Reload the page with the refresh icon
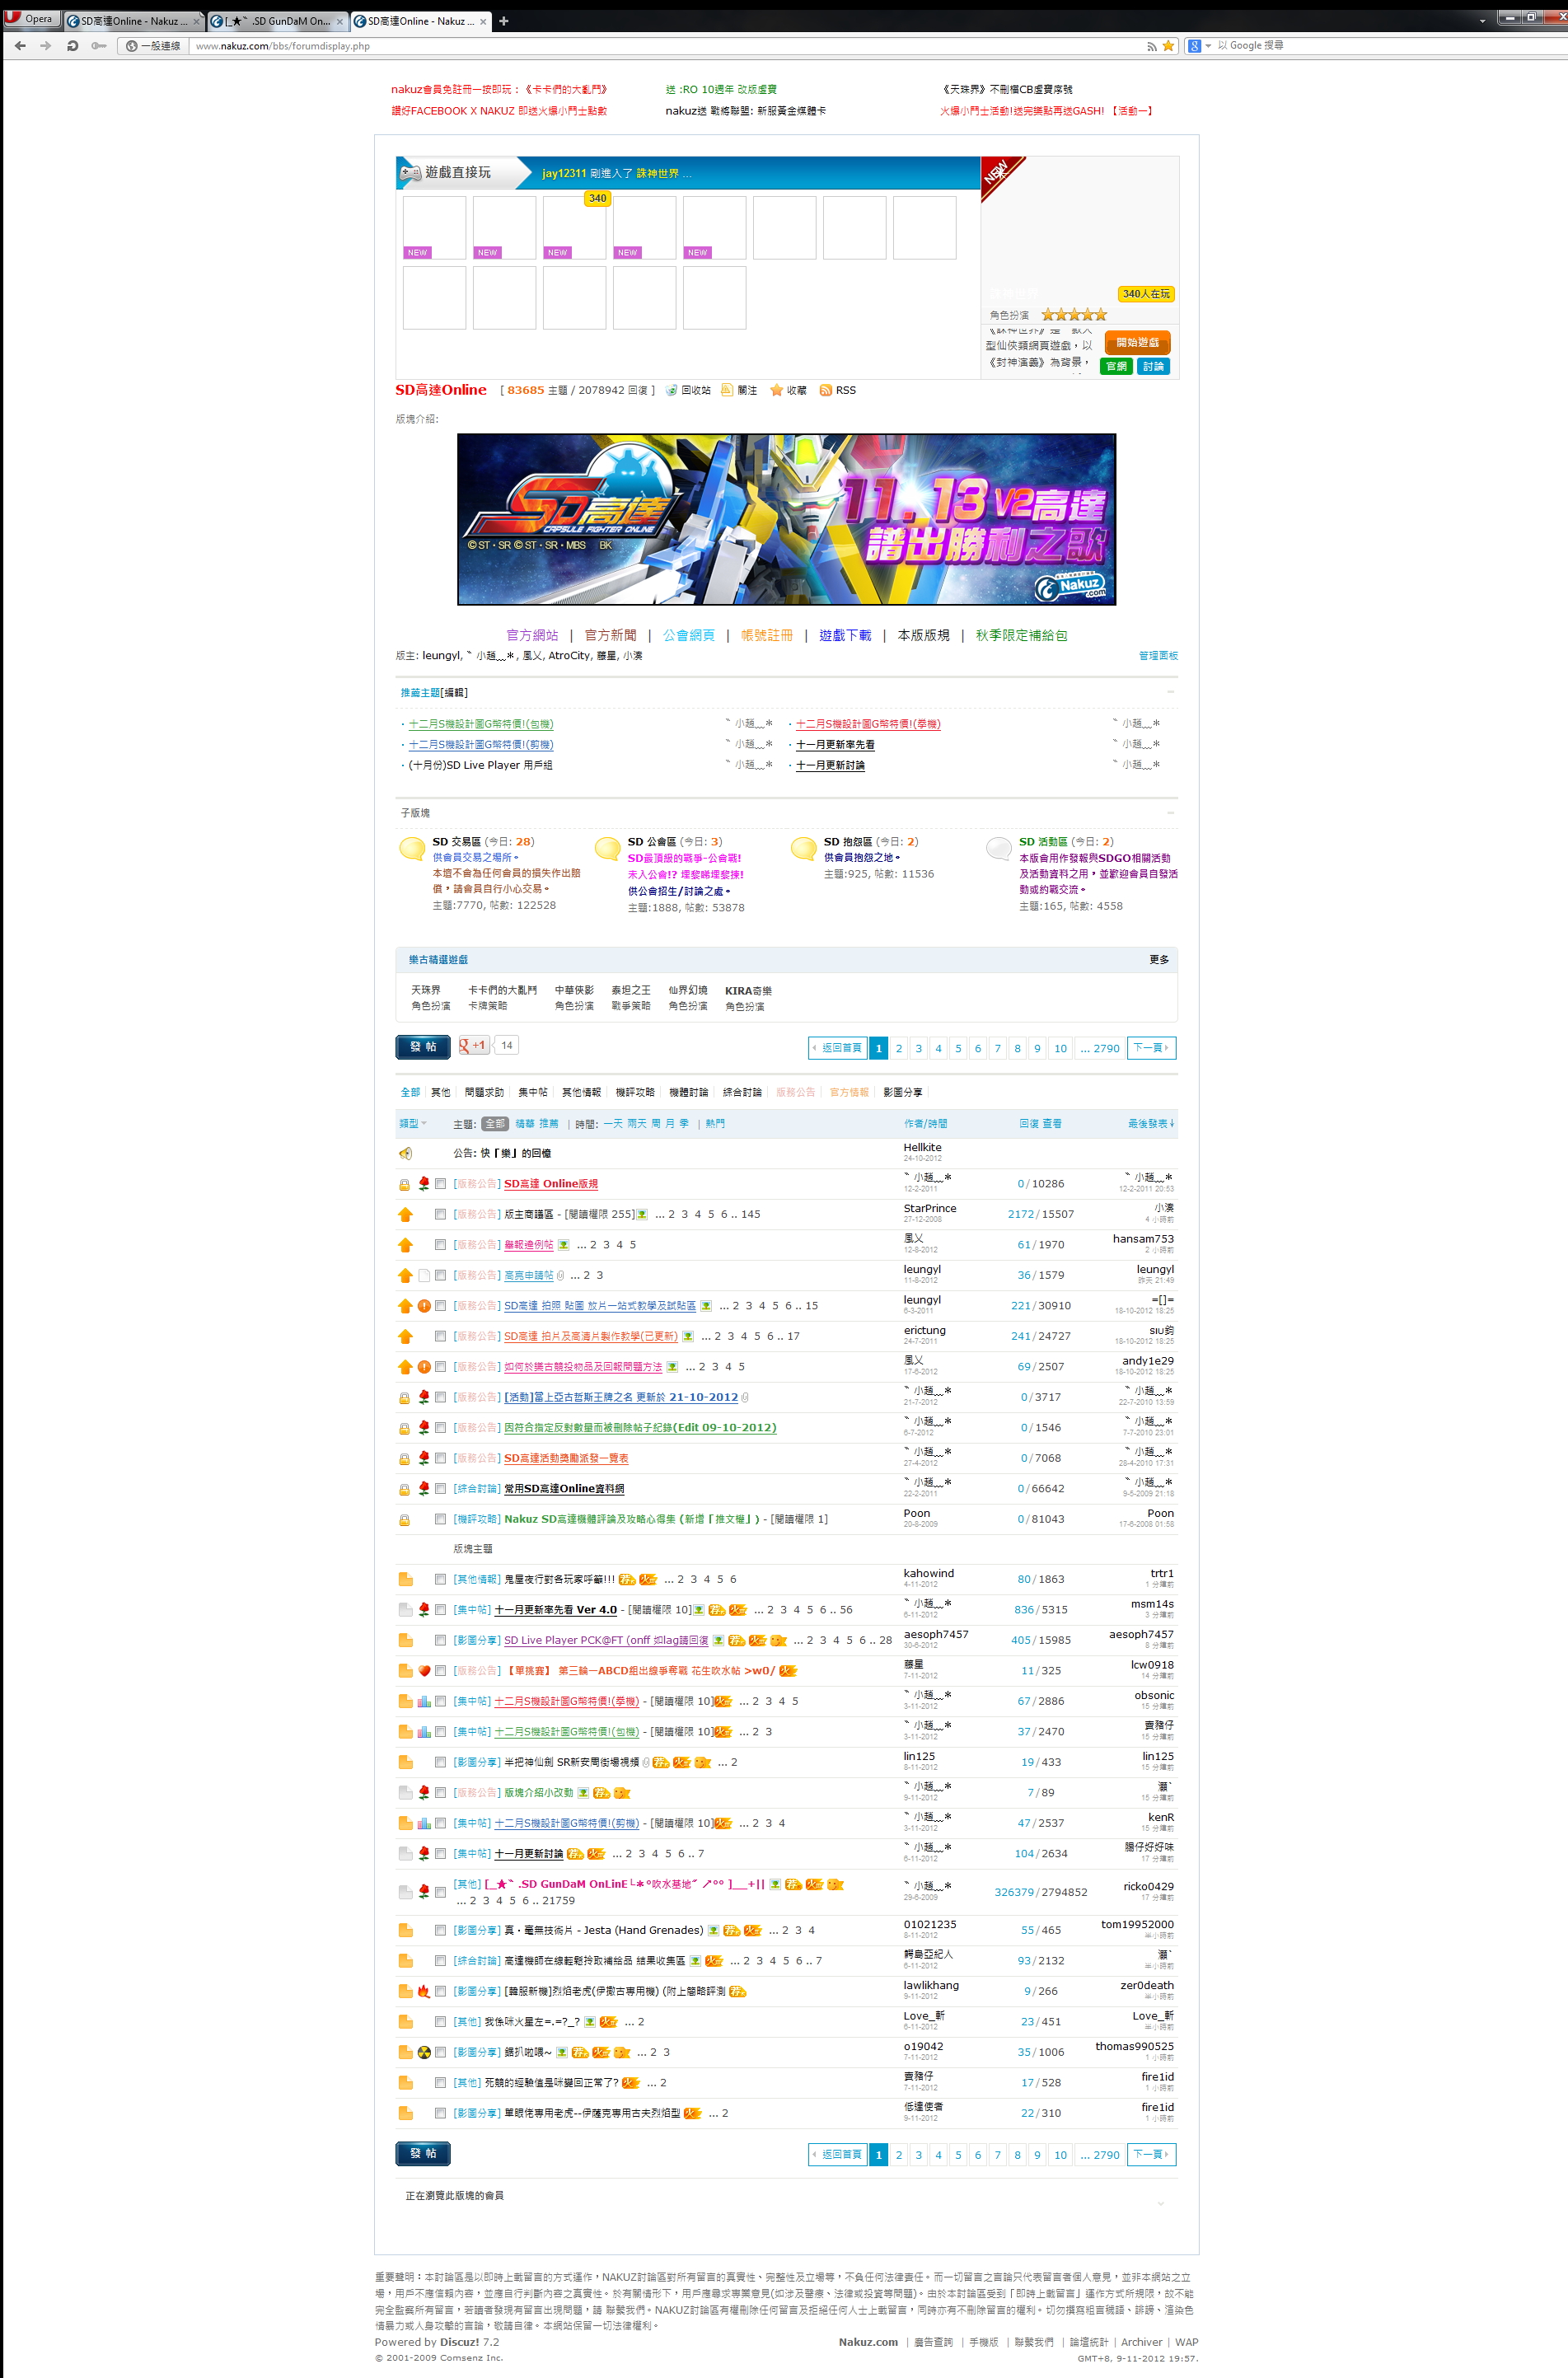1568x2378 pixels. coord(72,46)
